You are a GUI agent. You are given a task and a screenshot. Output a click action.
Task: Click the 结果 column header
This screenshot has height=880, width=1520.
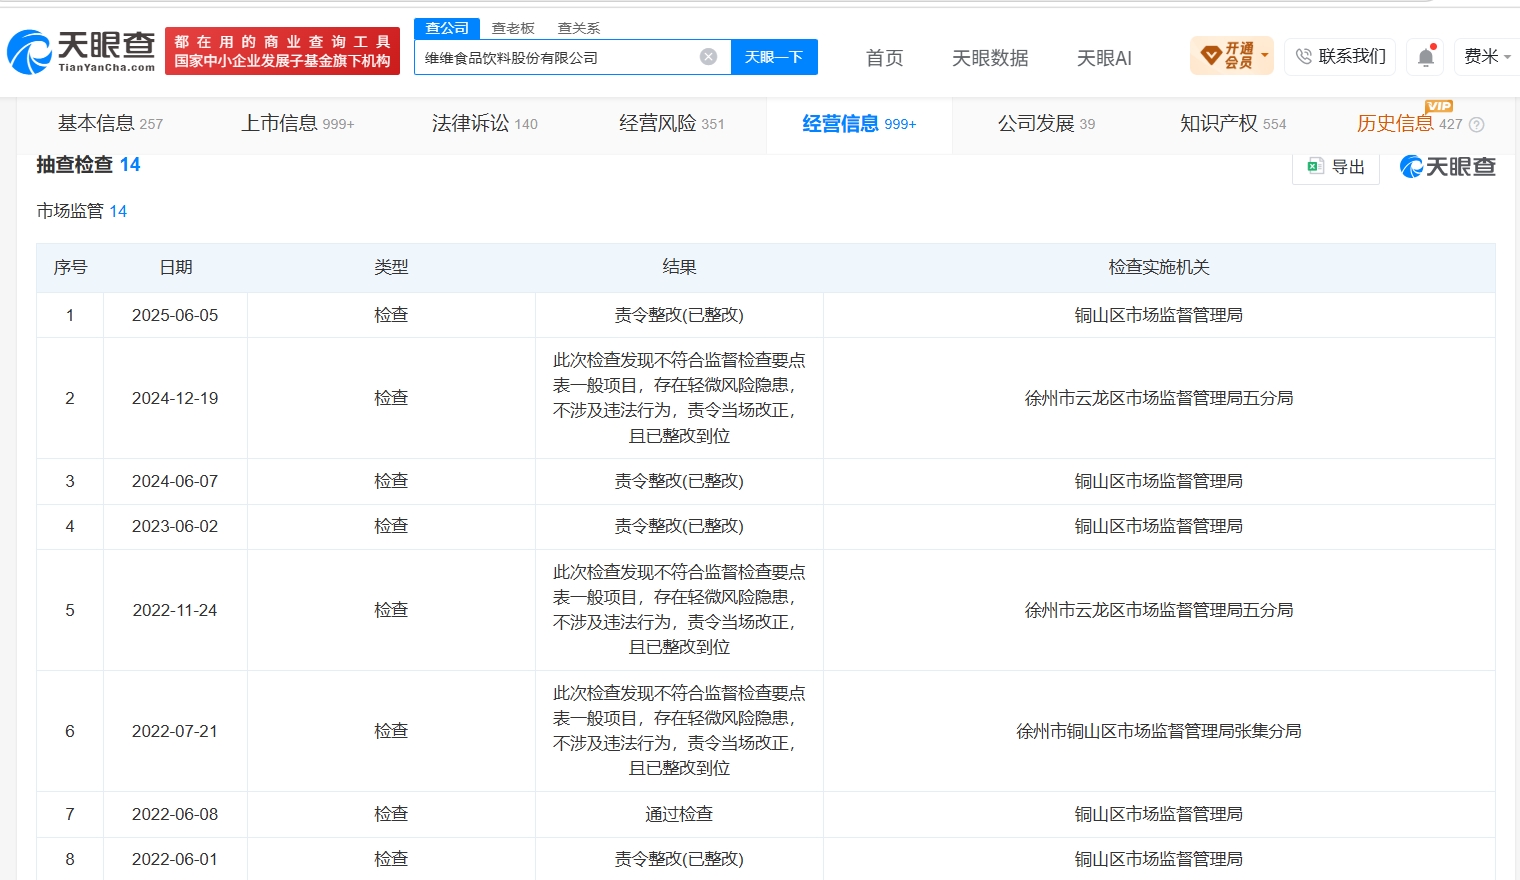pyautogui.click(x=679, y=267)
